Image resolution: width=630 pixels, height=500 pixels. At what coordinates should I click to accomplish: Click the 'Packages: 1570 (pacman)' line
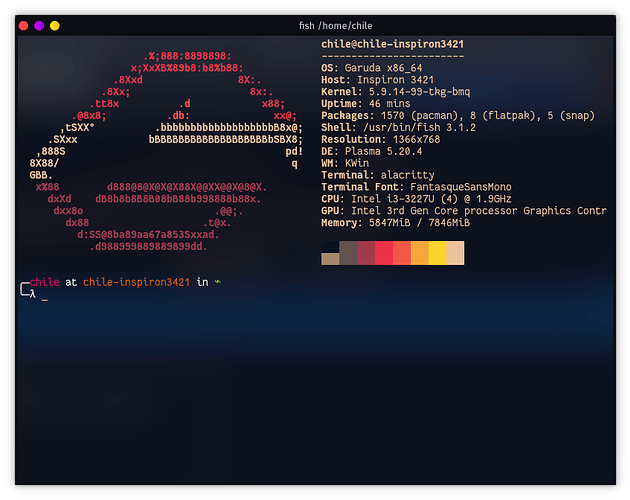click(x=458, y=116)
